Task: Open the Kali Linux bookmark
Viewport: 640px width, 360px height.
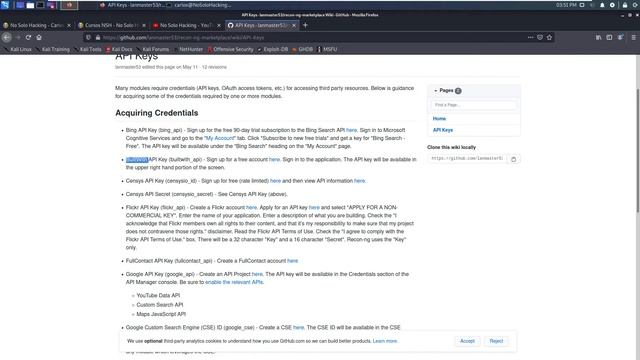Action: click(18, 49)
